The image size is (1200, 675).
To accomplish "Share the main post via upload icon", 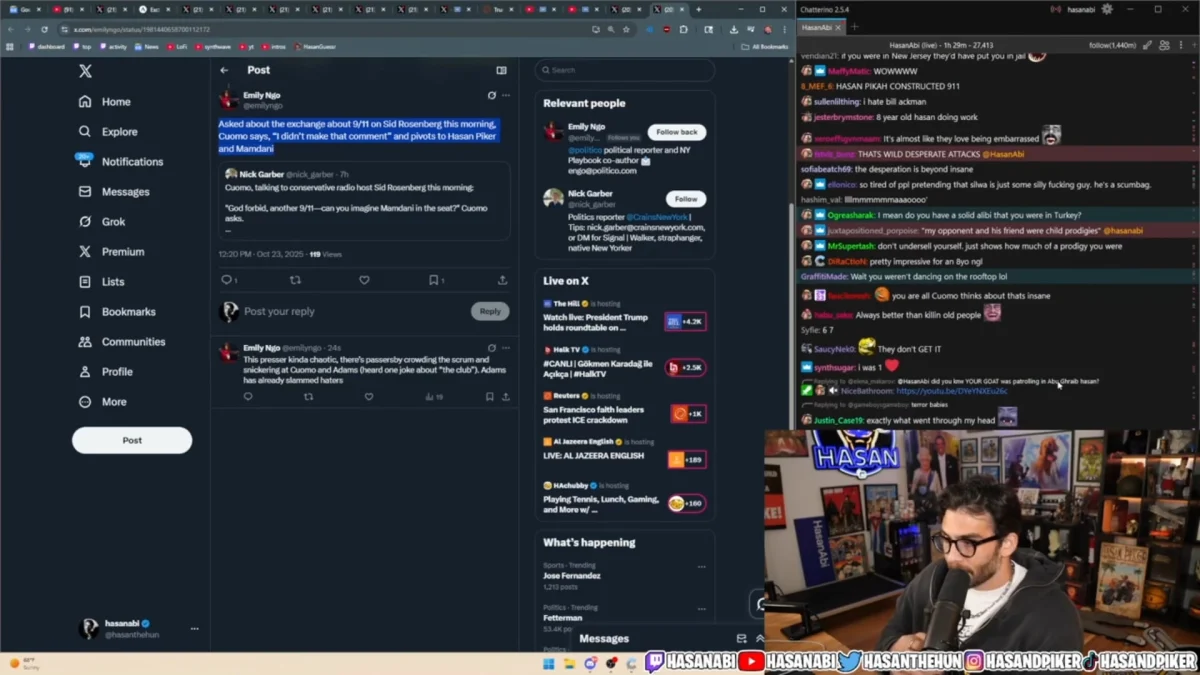I will click(x=502, y=280).
